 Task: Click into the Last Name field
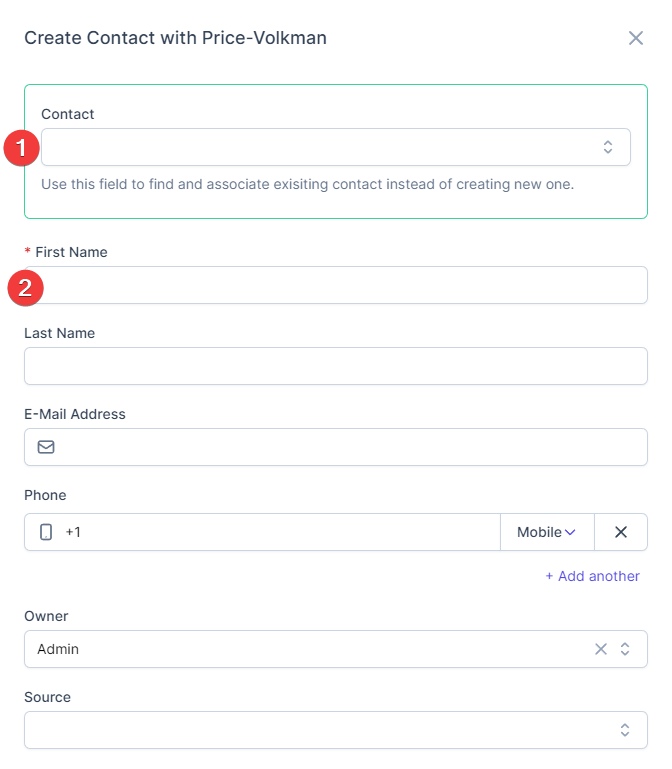point(336,366)
